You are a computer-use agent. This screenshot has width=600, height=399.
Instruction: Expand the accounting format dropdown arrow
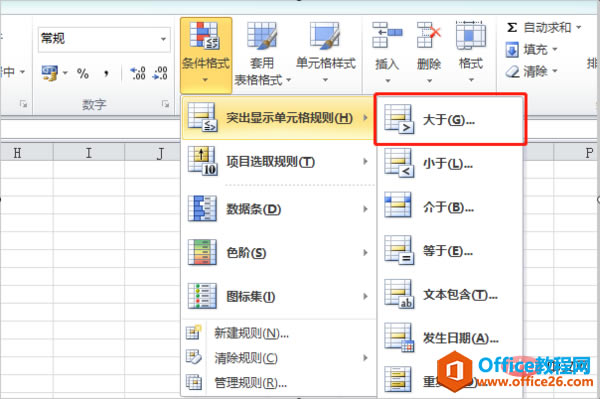(x=65, y=73)
